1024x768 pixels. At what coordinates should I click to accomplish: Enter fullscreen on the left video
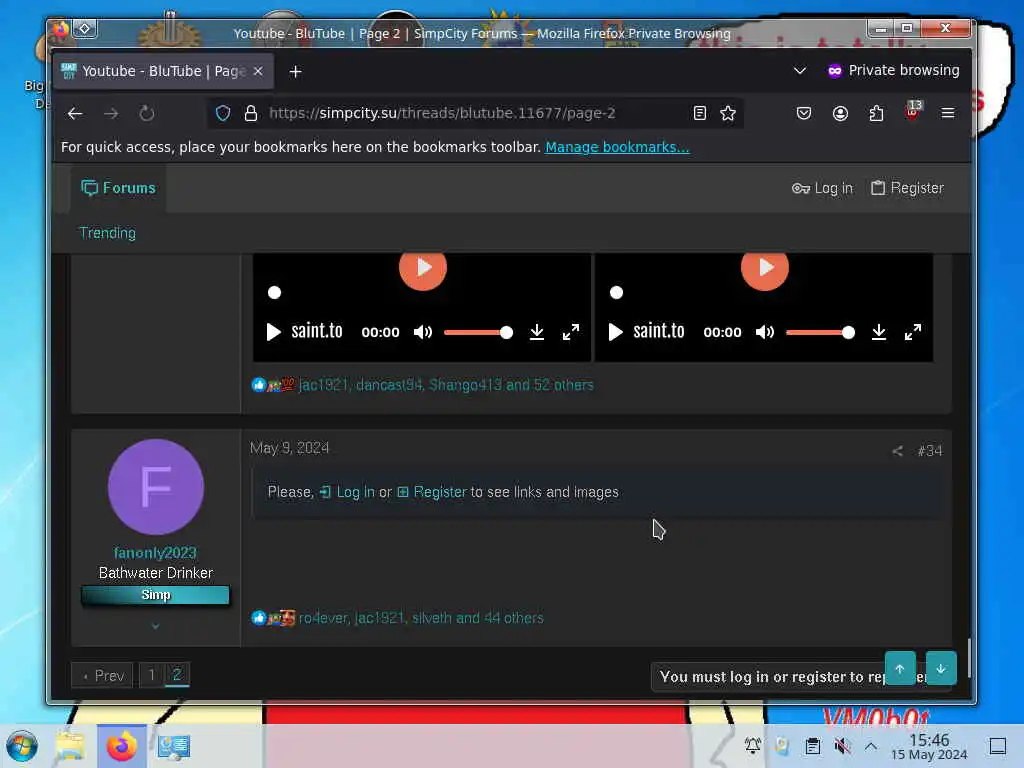[571, 332]
